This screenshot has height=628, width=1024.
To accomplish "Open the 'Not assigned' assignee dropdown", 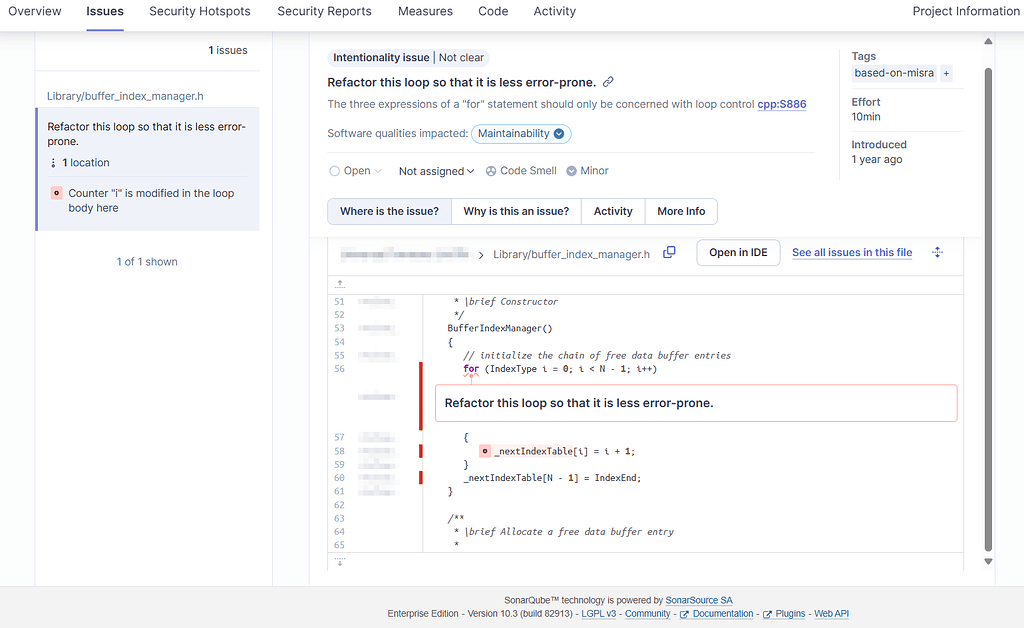I will [x=436, y=170].
